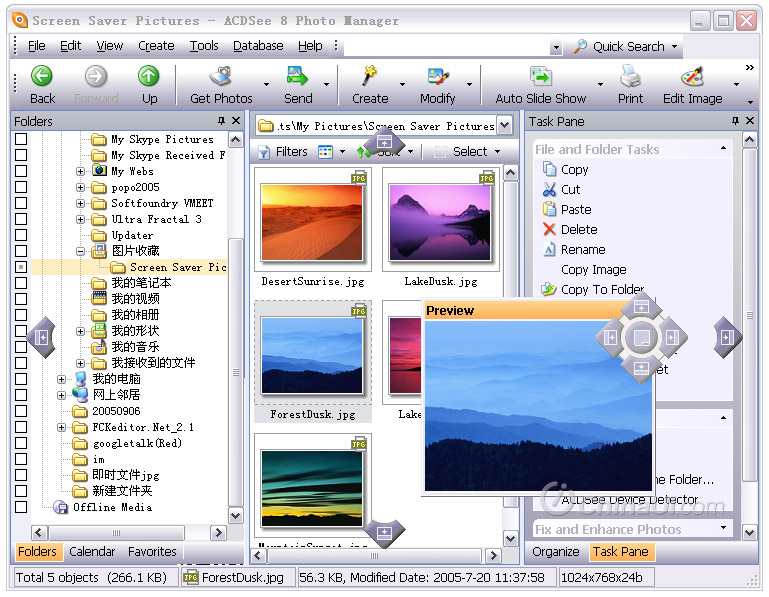Click folder tree horizontal scrollbar thumb
The height and width of the screenshot is (597, 769).
point(116,533)
